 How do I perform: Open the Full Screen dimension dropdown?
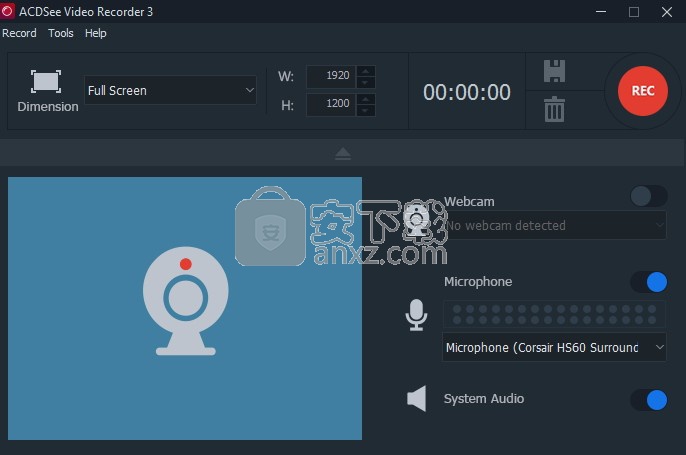(x=170, y=90)
